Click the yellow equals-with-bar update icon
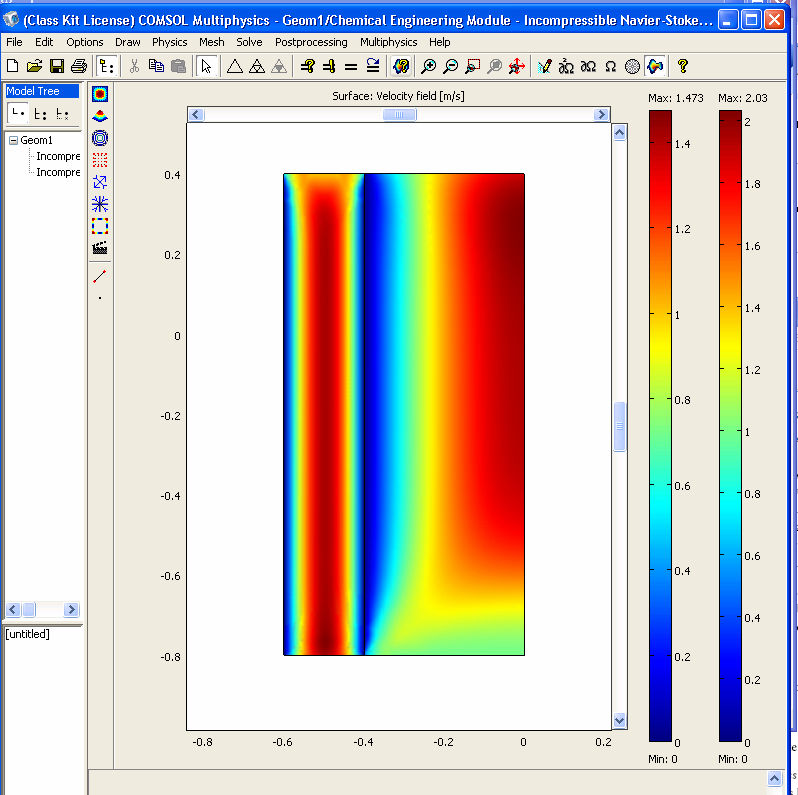Image resolution: width=798 pixels, height=795 pixels. pos(329,66)
